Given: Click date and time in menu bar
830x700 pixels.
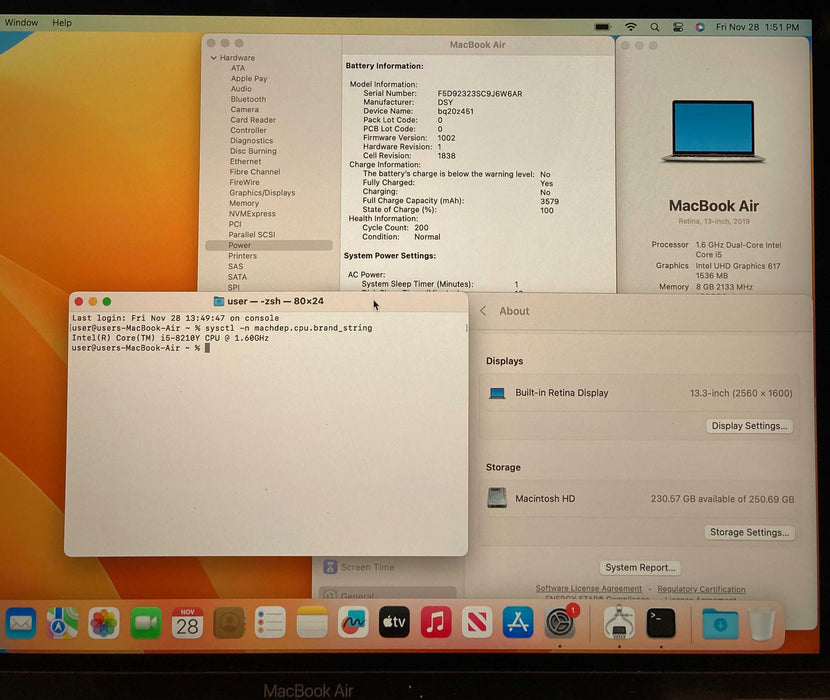Looking at the screenshot, I should tap(757, 27).
